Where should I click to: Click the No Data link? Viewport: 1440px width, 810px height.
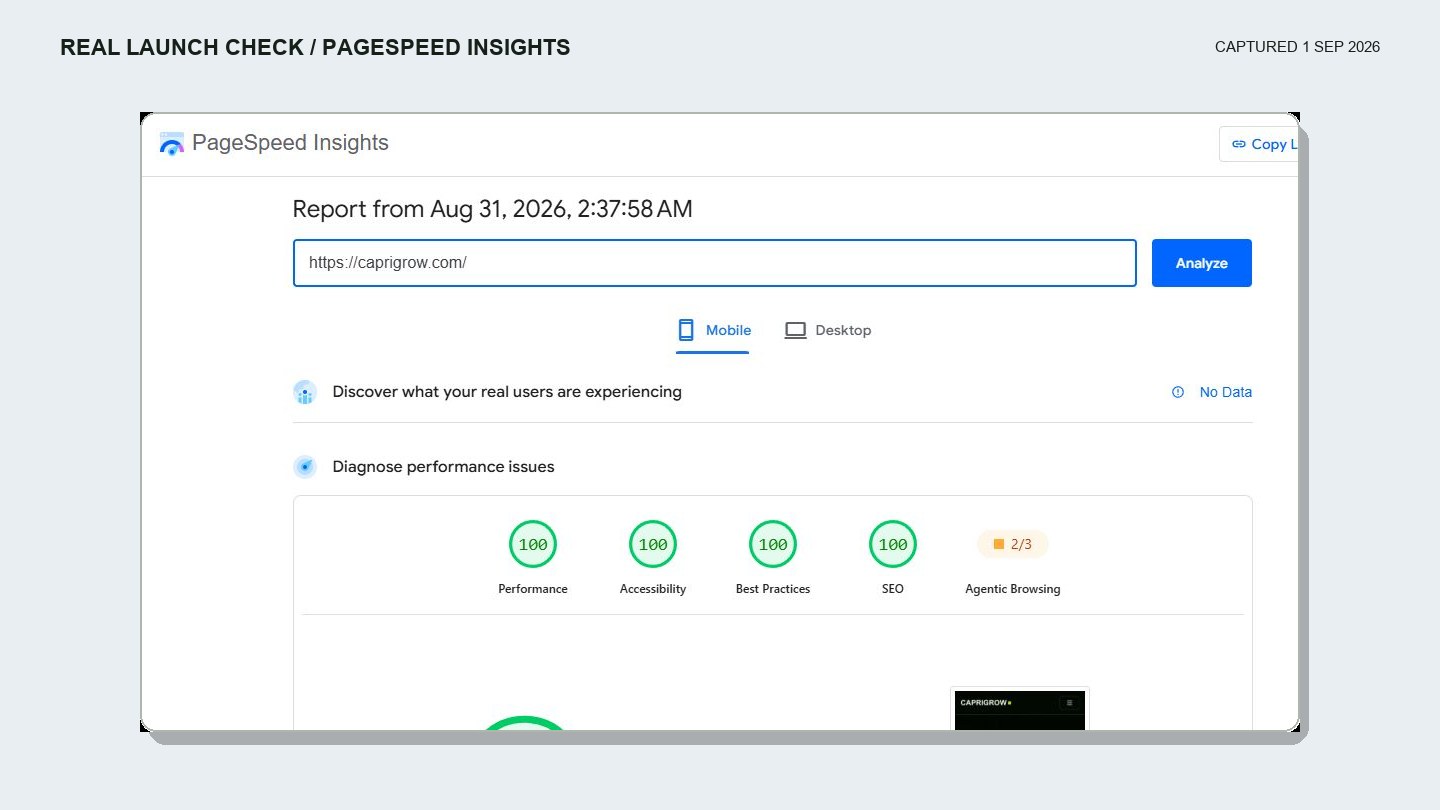point(1226,392)
